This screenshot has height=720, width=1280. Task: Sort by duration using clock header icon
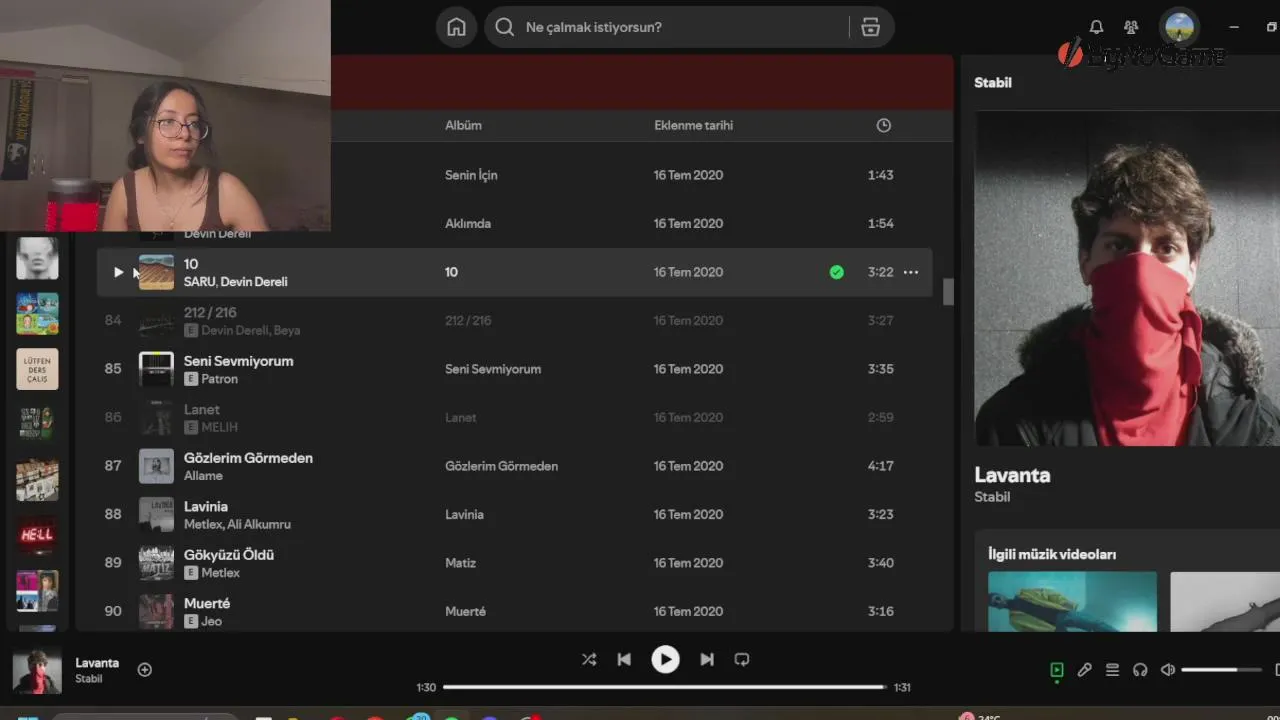pyautogui.click(x=883, y=125)
